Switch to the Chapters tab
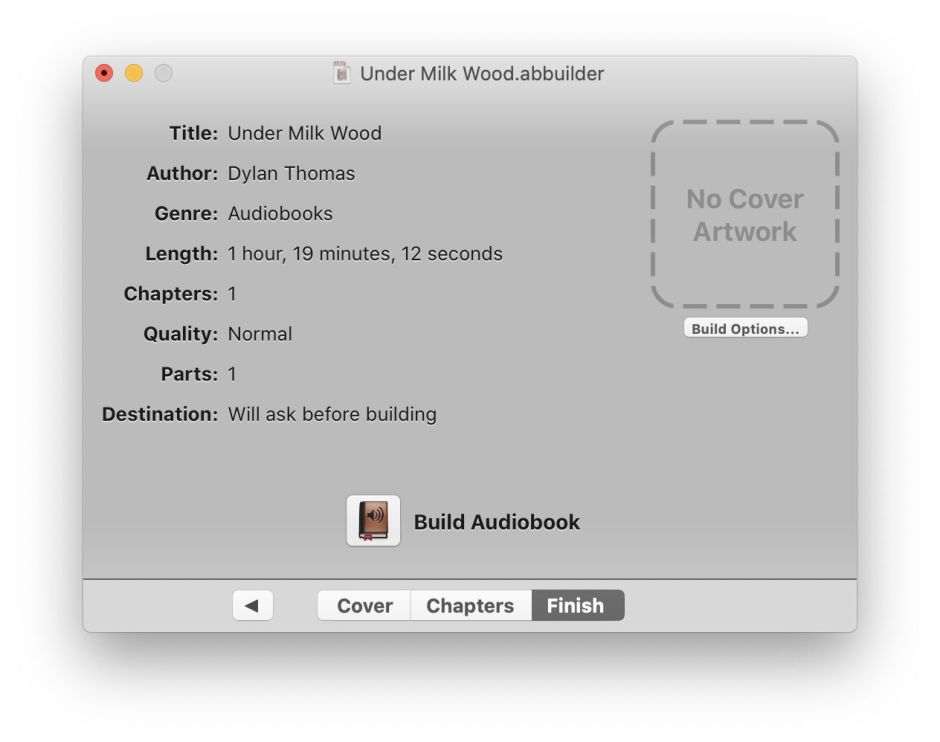940x742 pixels. (470, 605)
